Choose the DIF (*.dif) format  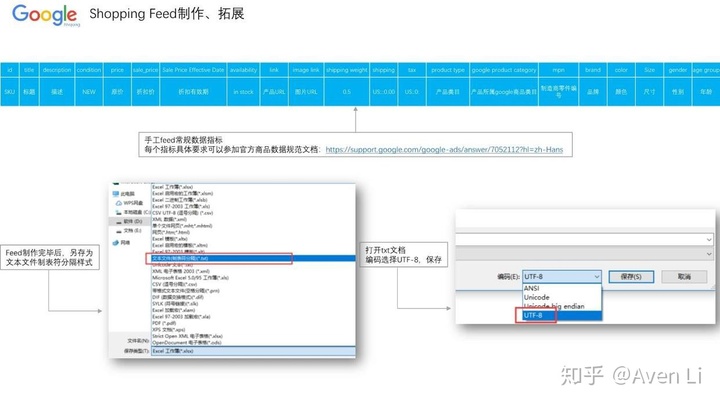tap(178, 297)
